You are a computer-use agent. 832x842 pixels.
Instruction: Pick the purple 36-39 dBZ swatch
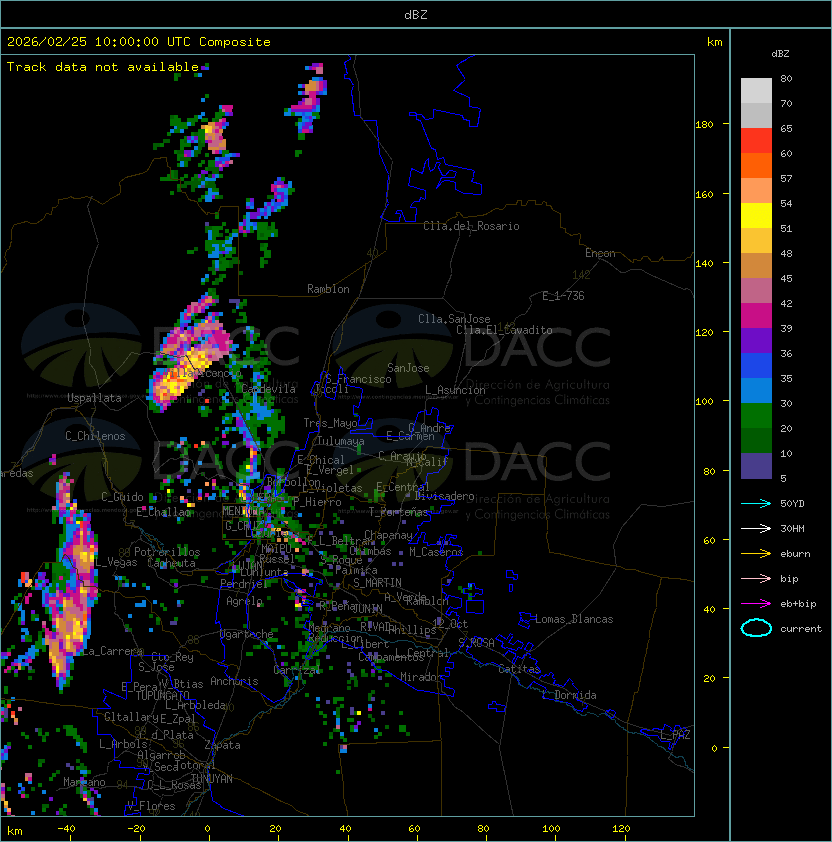click(x=756, y=340)
